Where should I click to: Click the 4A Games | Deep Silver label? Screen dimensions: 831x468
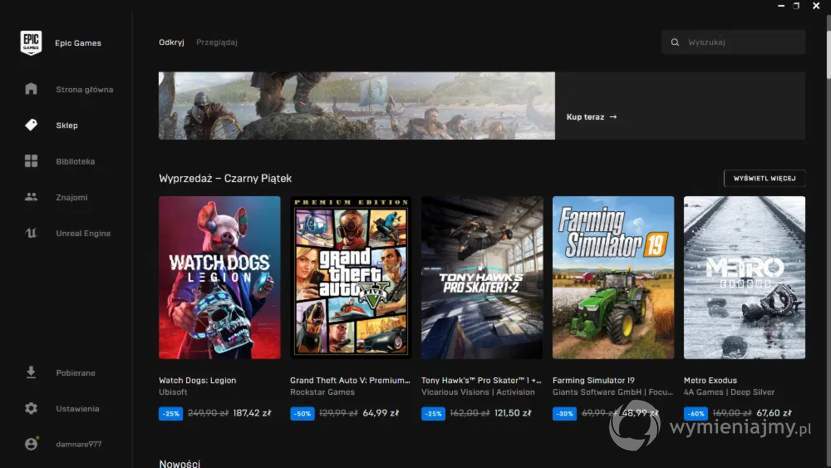tap(729, 392)
